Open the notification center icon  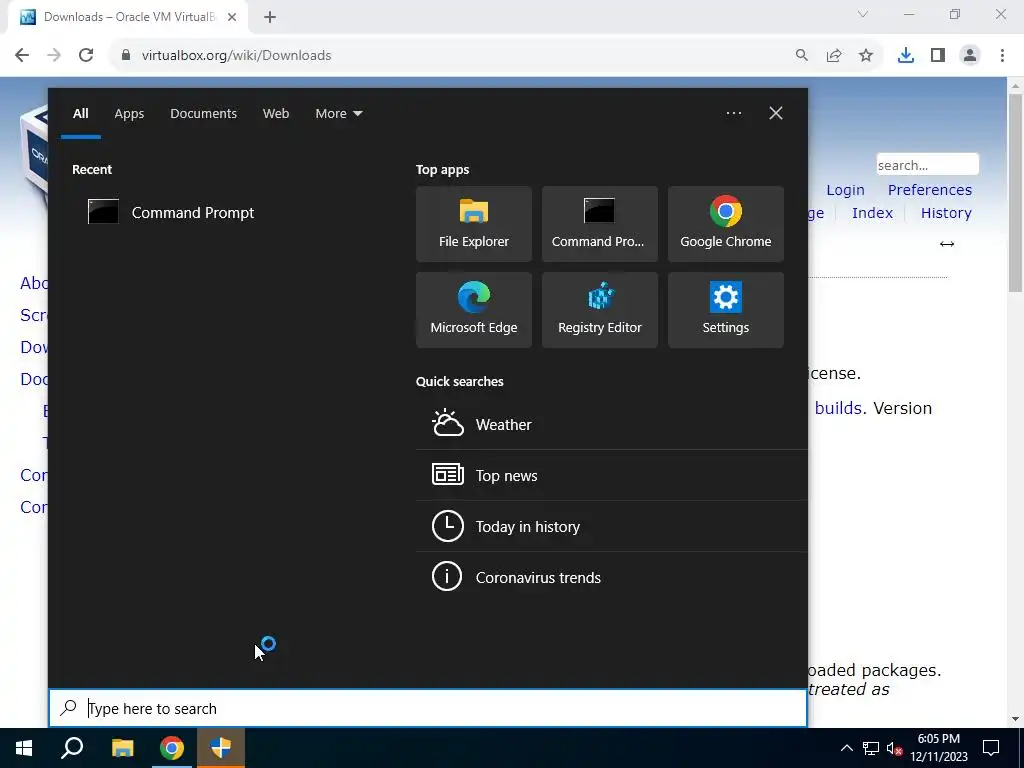pyautogui.click(x=991, y=748)
